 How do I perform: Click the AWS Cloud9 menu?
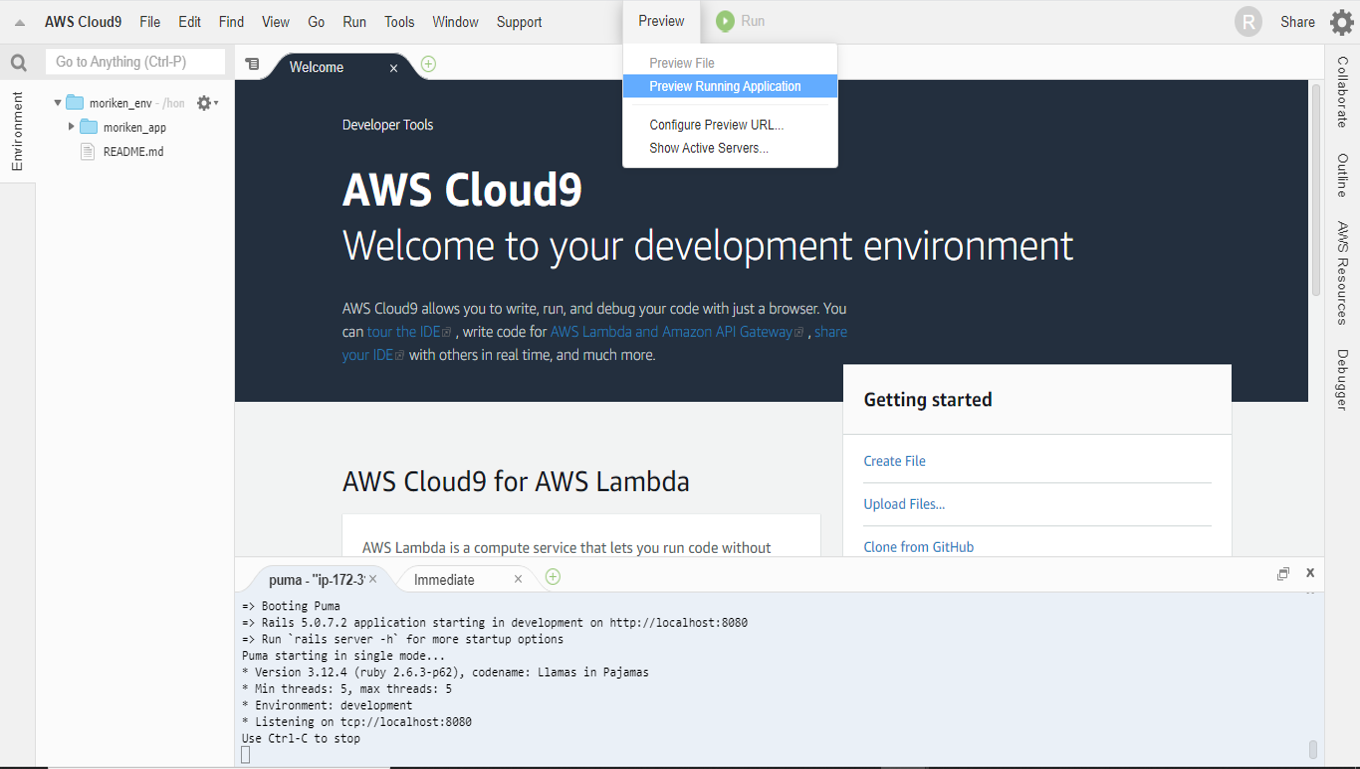tap(83, 22)
